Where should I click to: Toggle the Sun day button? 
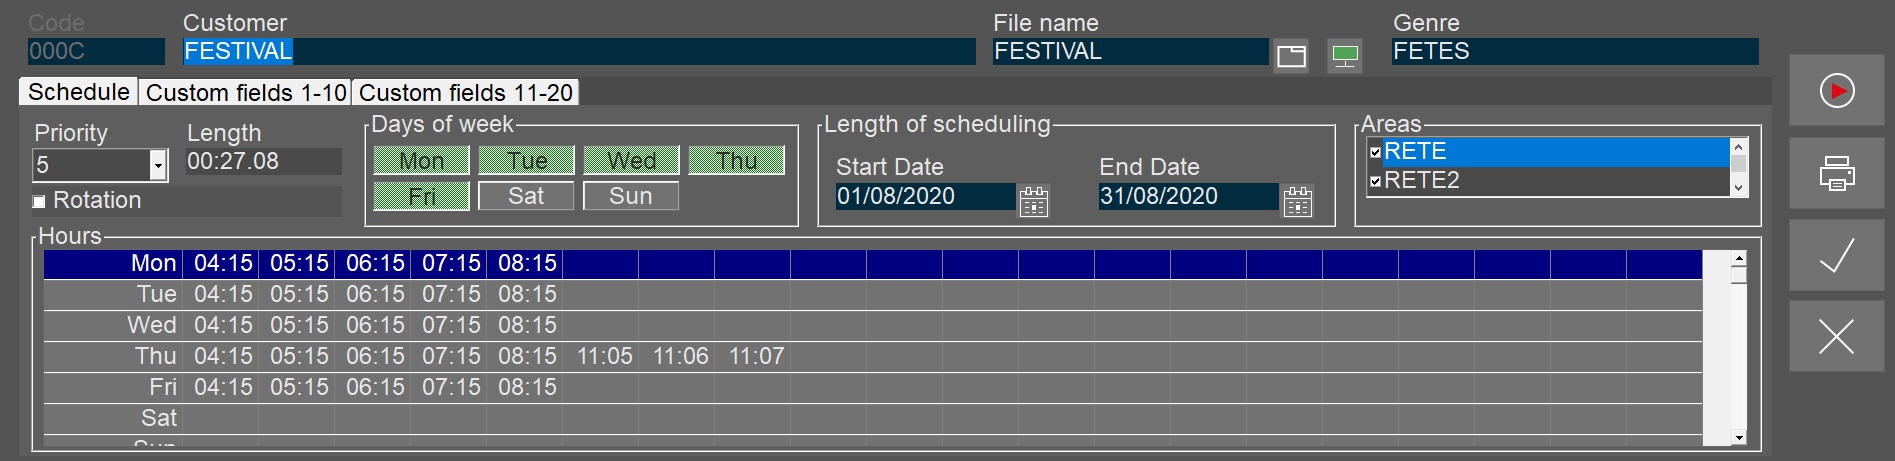tap(630, 196)
